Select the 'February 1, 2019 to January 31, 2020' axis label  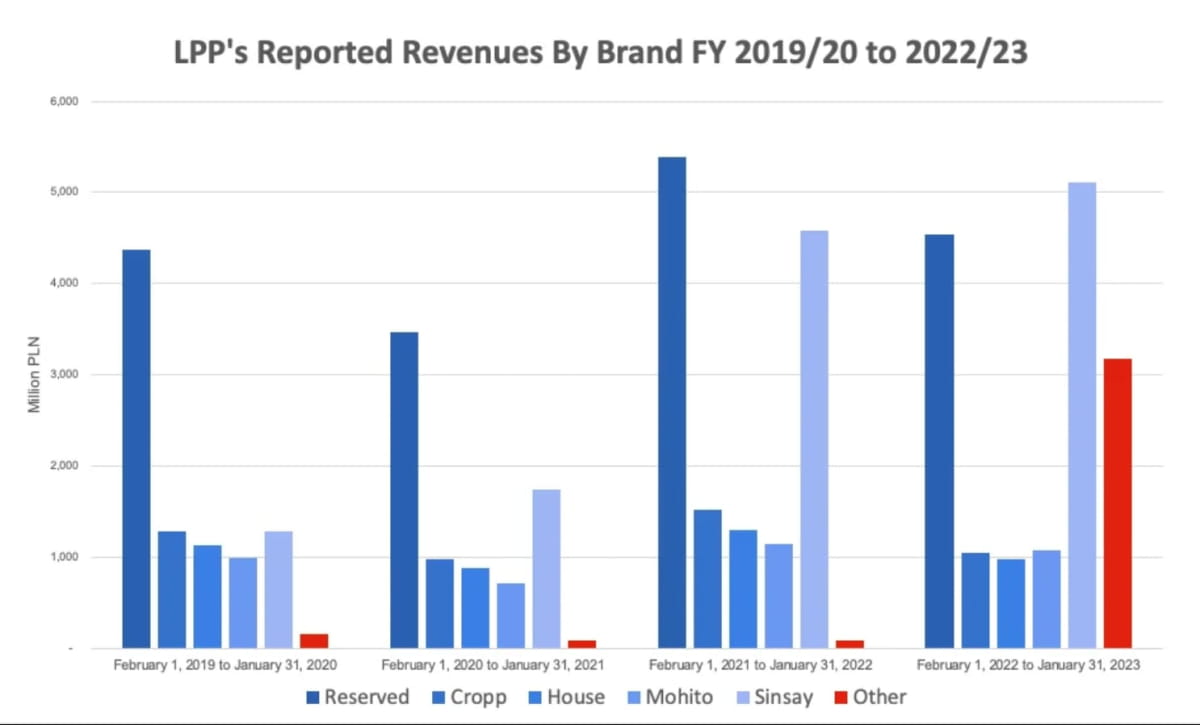(x=225, y=665)
